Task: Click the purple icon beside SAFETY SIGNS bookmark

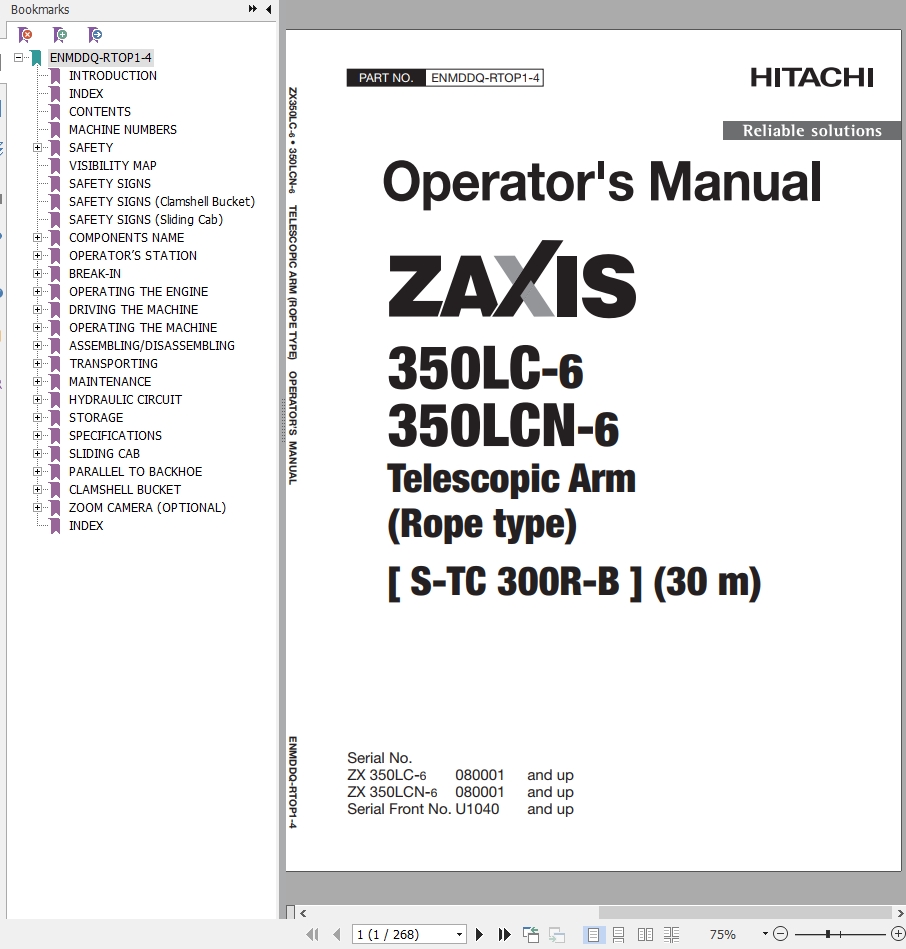Action: point(55,184)
